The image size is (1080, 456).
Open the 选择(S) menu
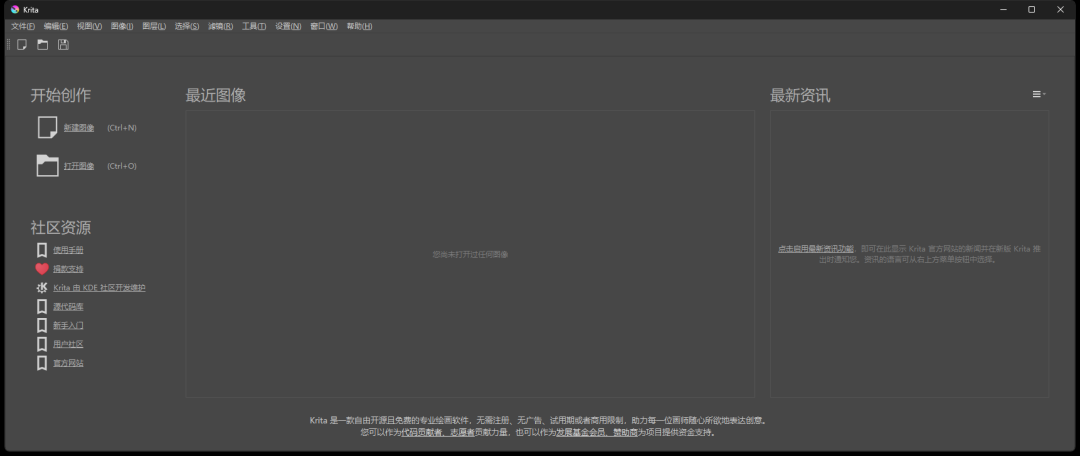pyautogui.click(x=187, y=26)
